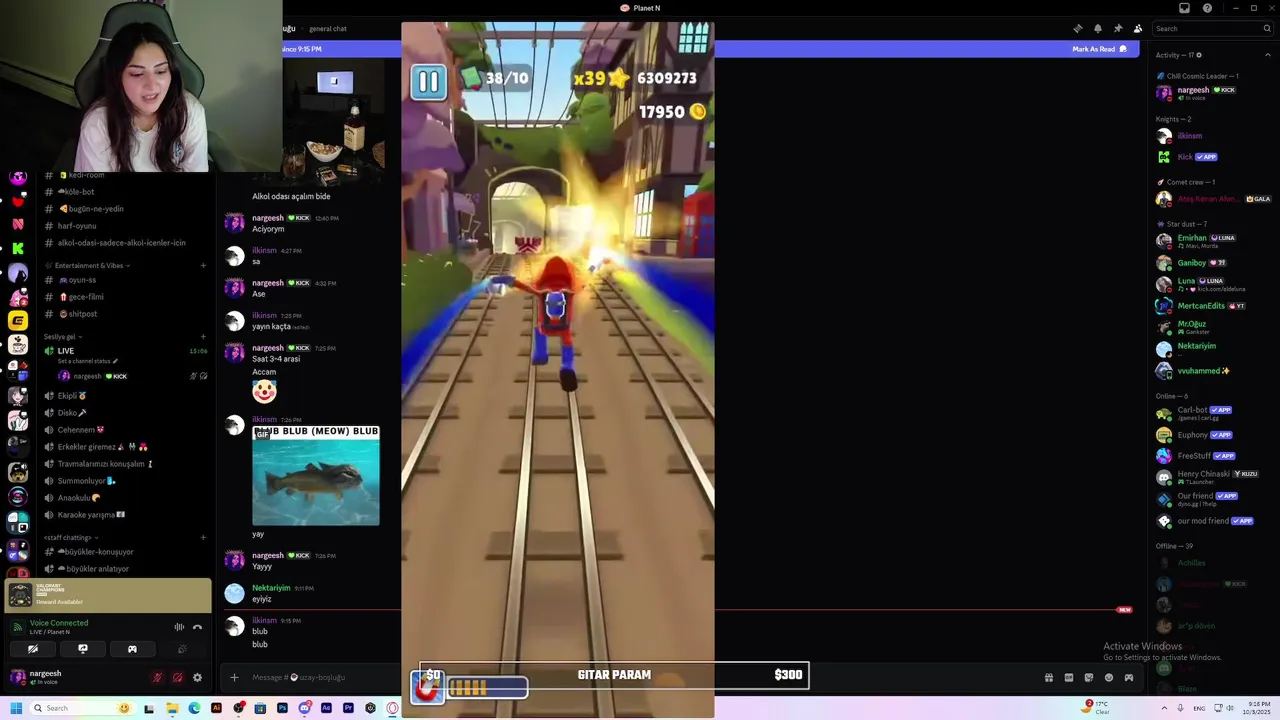1280x720 pixels.
Task: Open Photoshop from the taskbar
Action: point(282,708)
